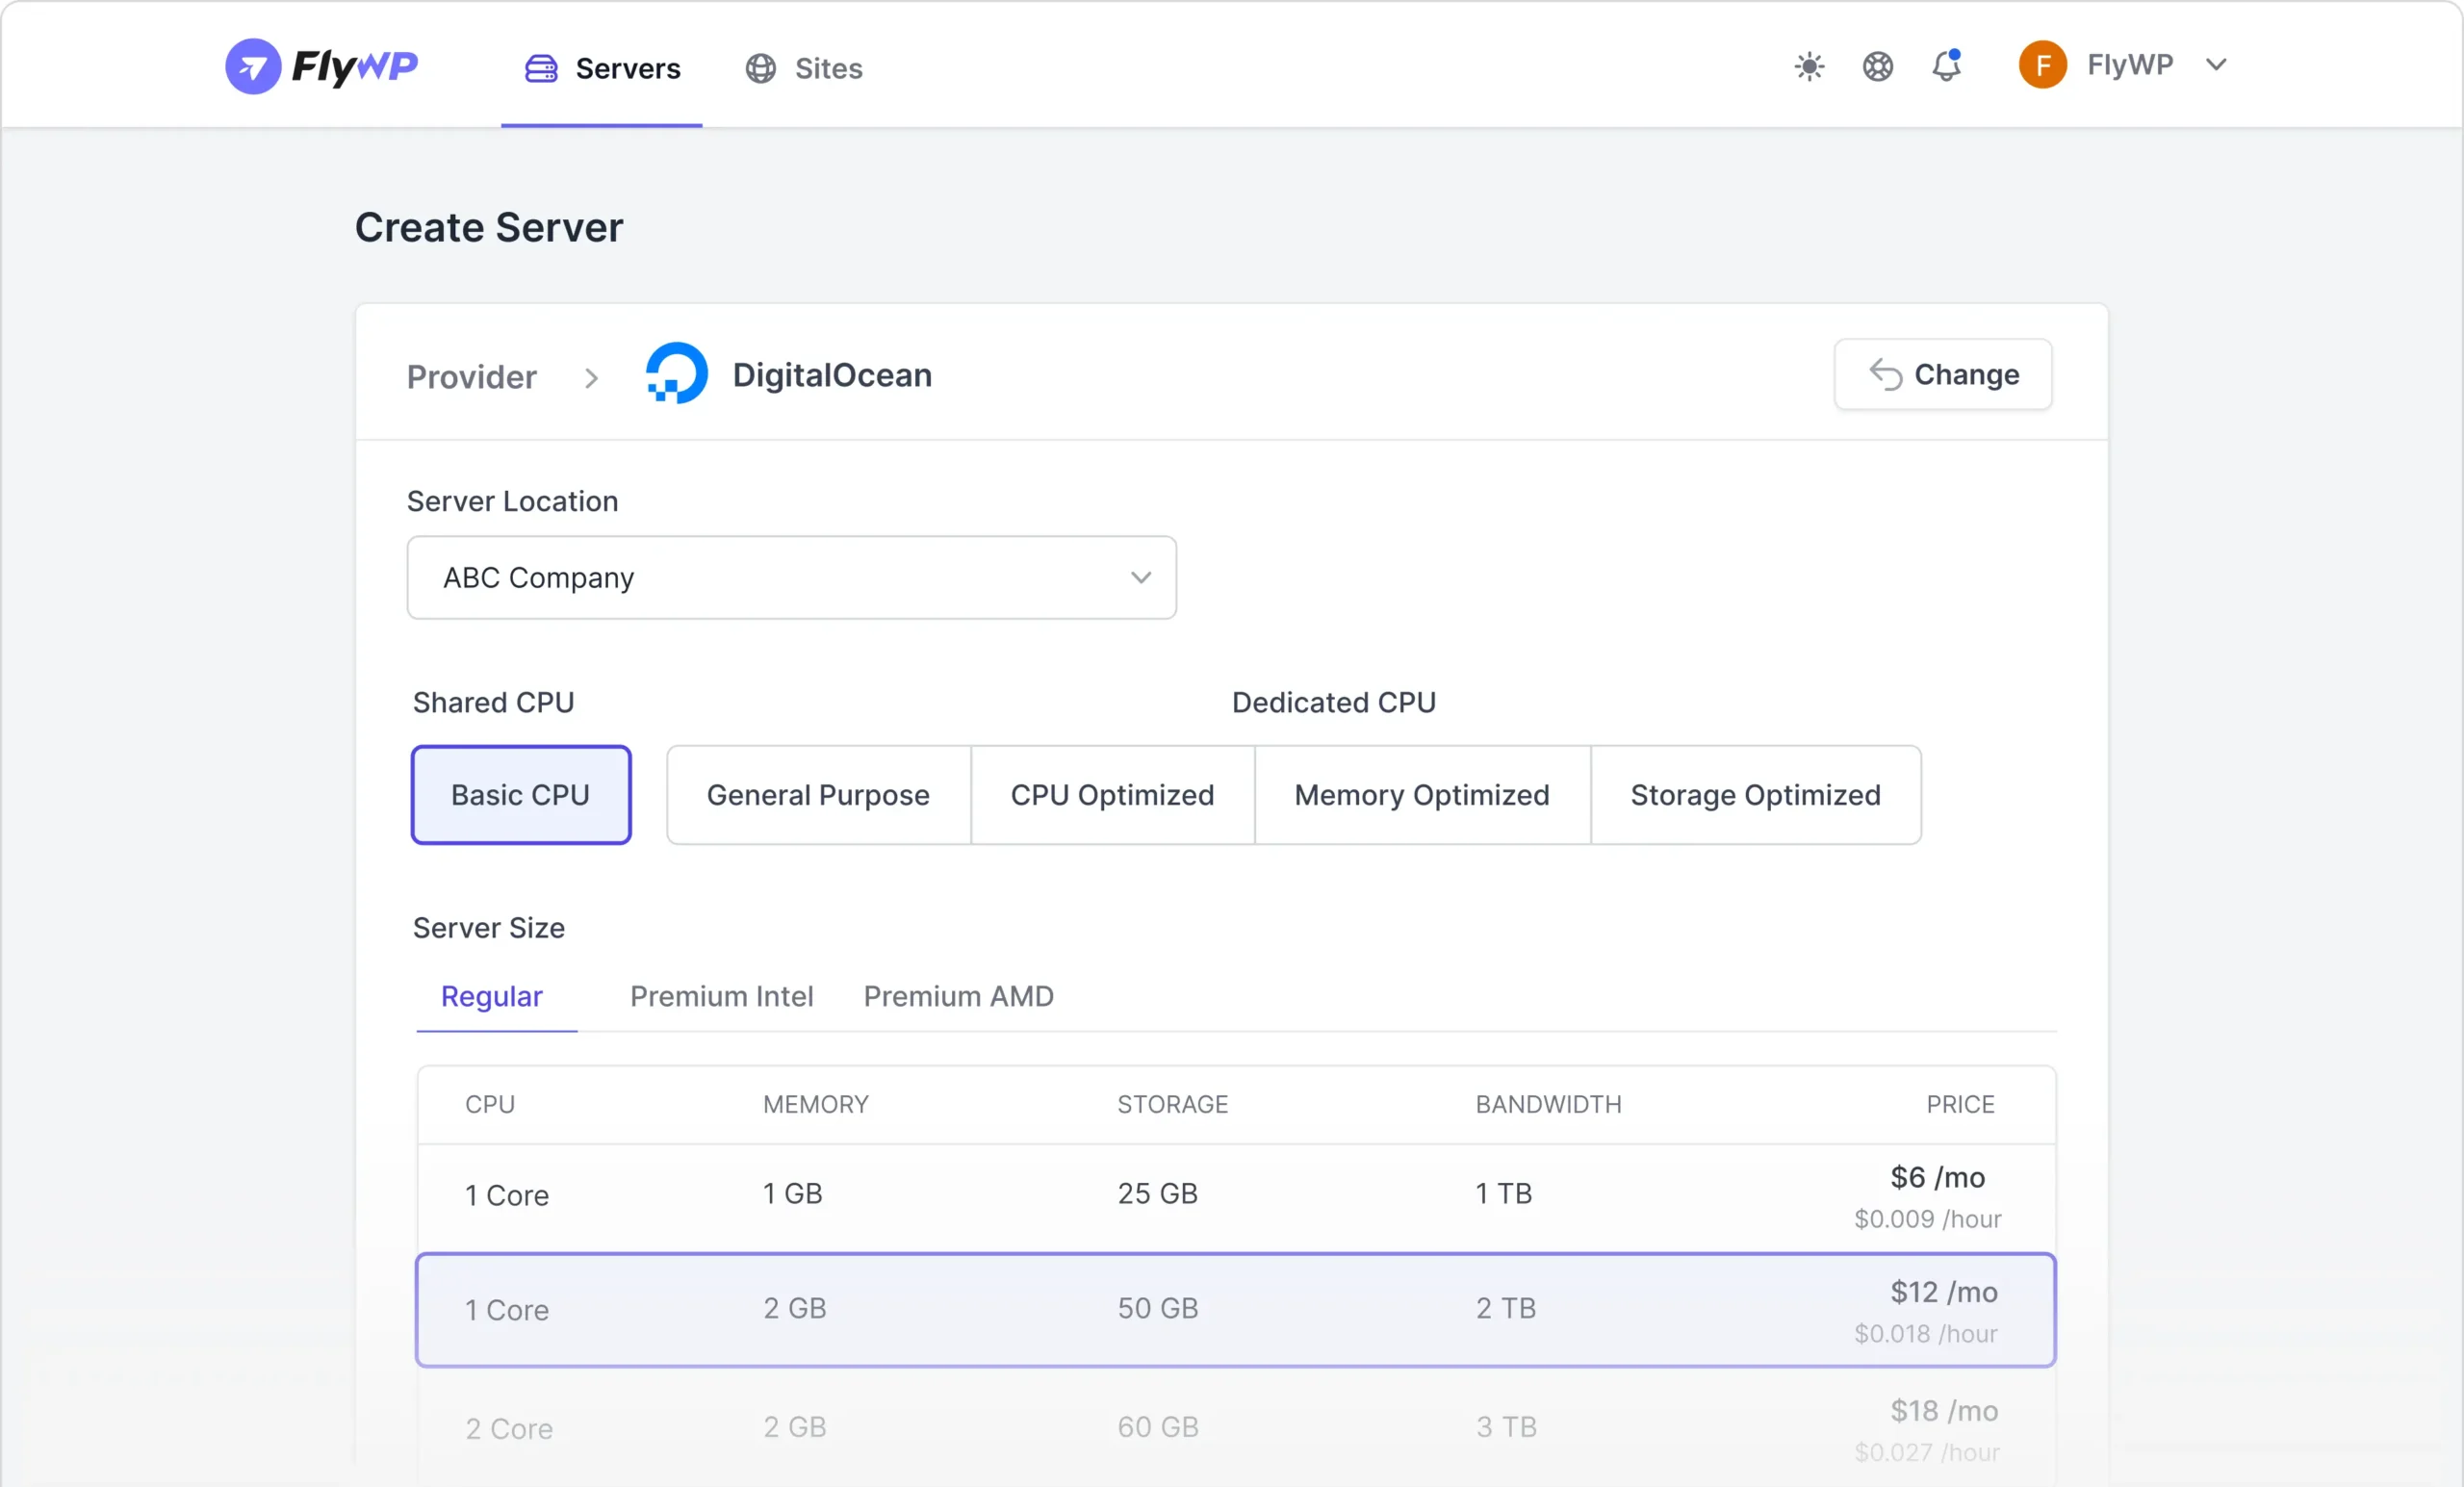Open the Server Location dropdown
Viewport: 2464px width, 1487px height.
(791, 577)
